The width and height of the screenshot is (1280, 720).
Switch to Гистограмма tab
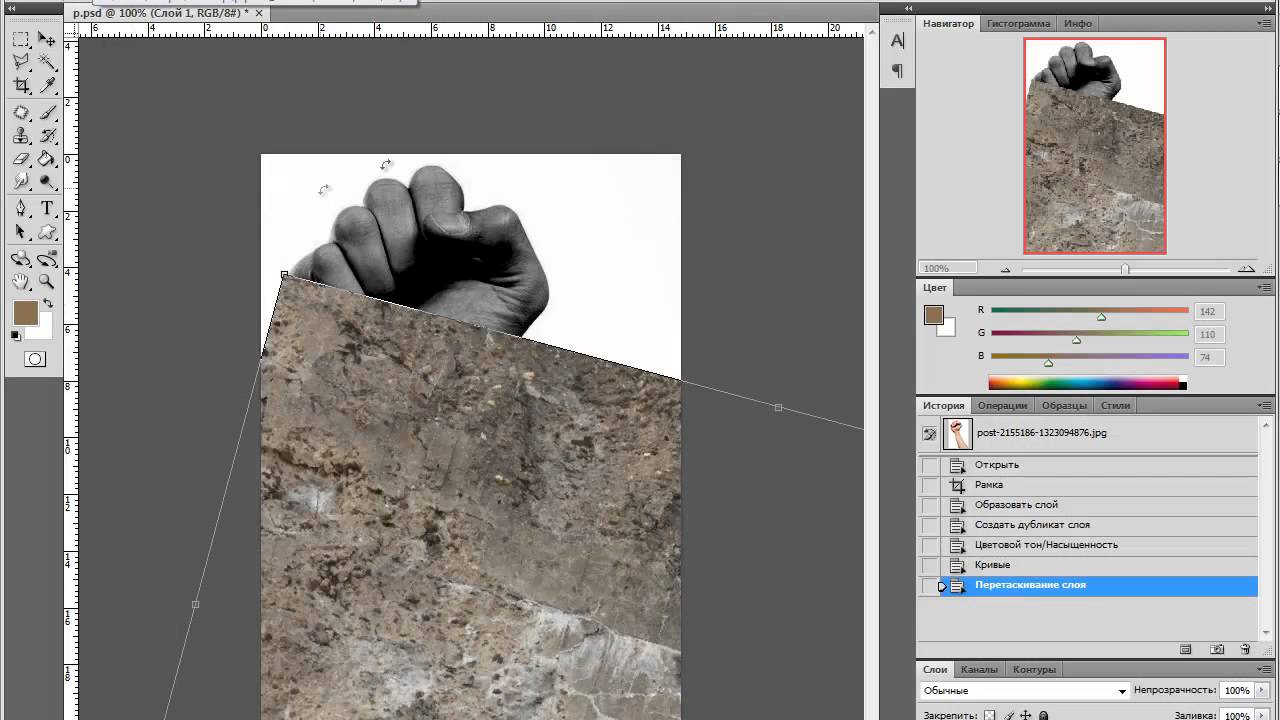1018,23
